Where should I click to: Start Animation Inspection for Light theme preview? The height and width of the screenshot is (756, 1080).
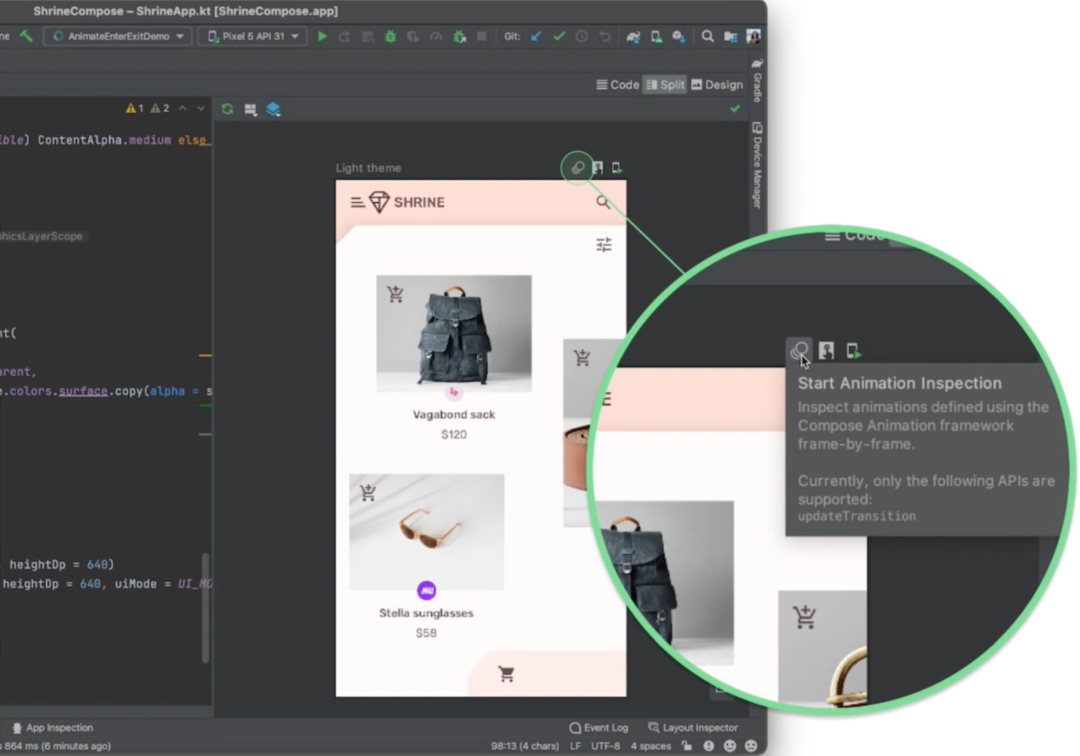tap(577, 167)
